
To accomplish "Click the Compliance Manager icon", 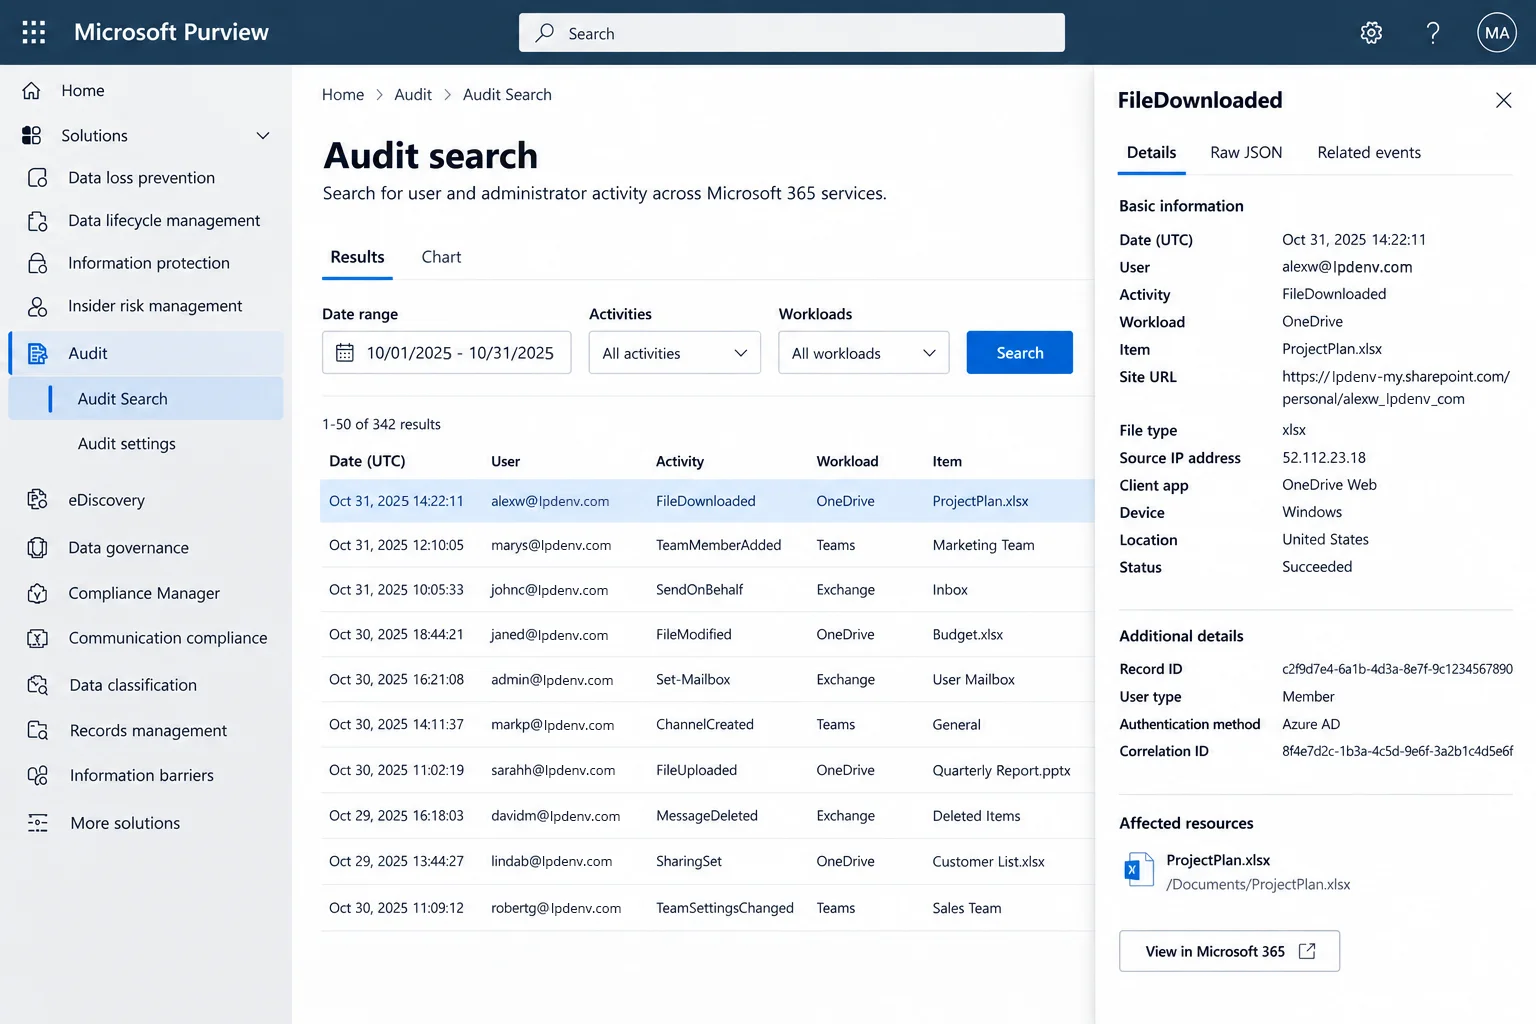I will click(38, 593).
